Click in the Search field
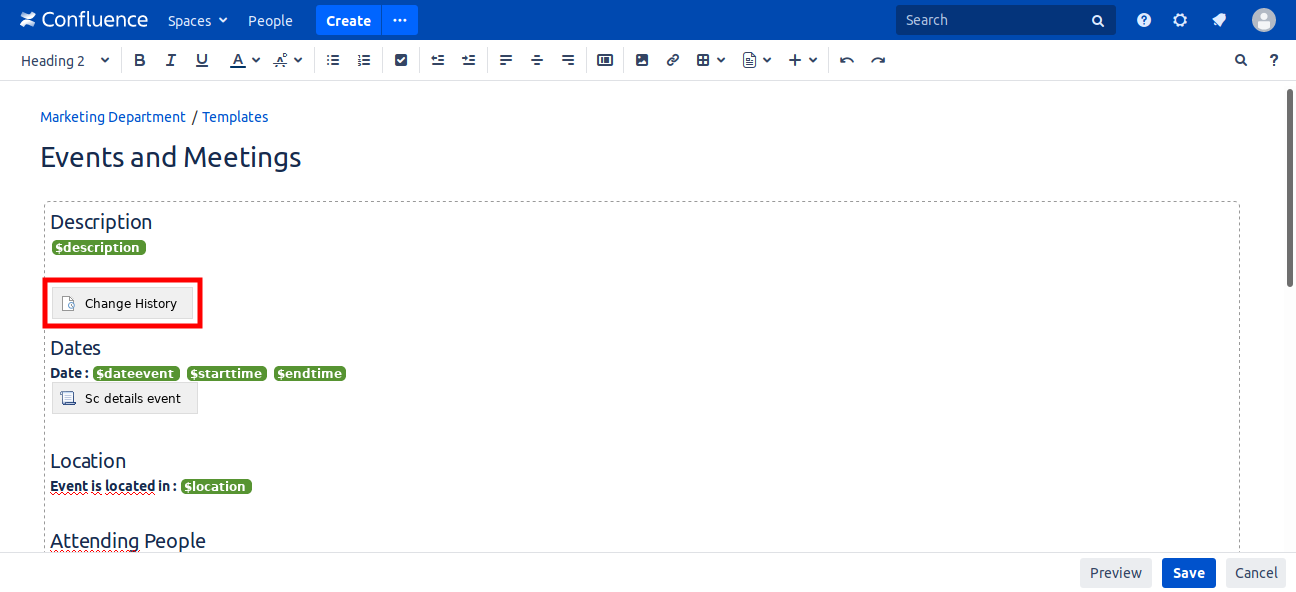Viewport: 1296px width, 592px height. [995, 20]
